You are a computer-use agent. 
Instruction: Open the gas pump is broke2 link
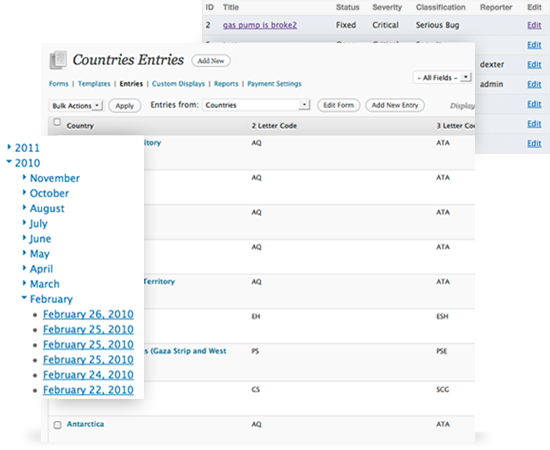(x=260, y=25)
